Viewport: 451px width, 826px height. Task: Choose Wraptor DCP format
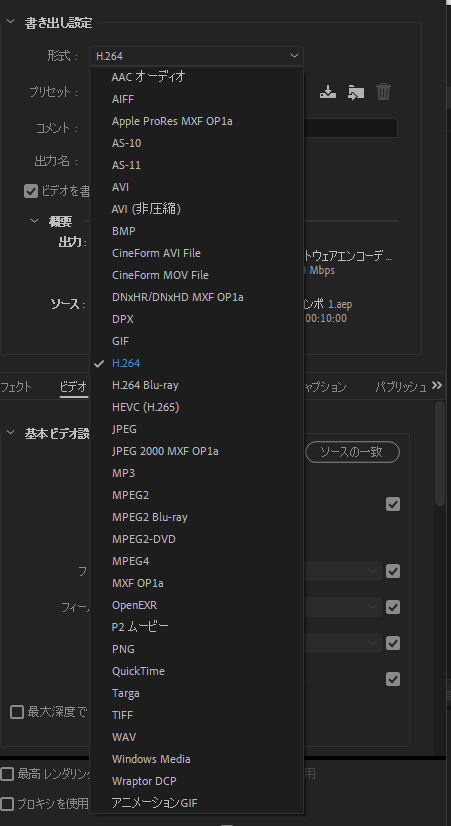click(196, 781)
